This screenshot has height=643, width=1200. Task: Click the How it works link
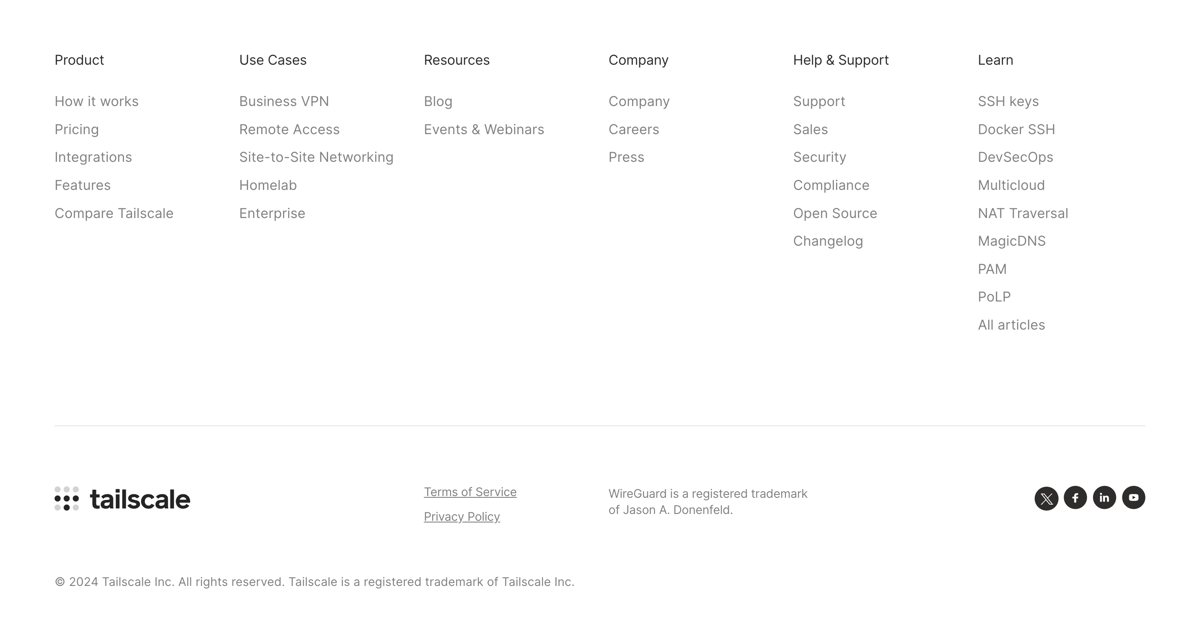(96, 101)
